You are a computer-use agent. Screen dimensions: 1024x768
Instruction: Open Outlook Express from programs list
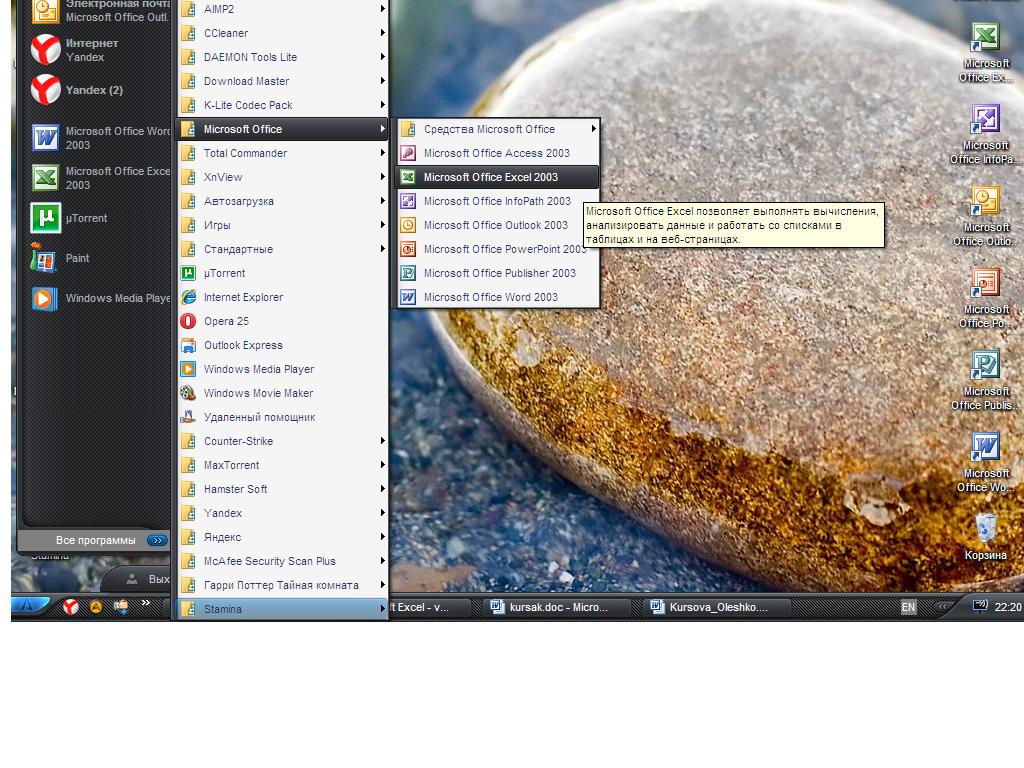[283, 345]
